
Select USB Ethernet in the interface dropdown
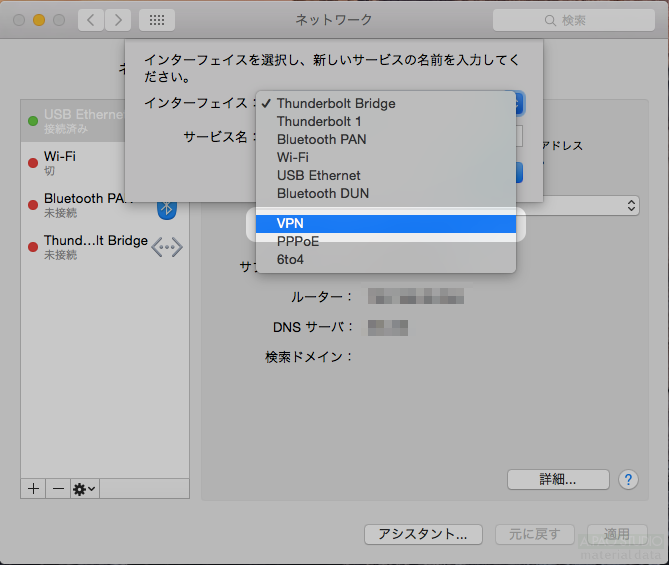pyautogui.click(x=386, y=175)
